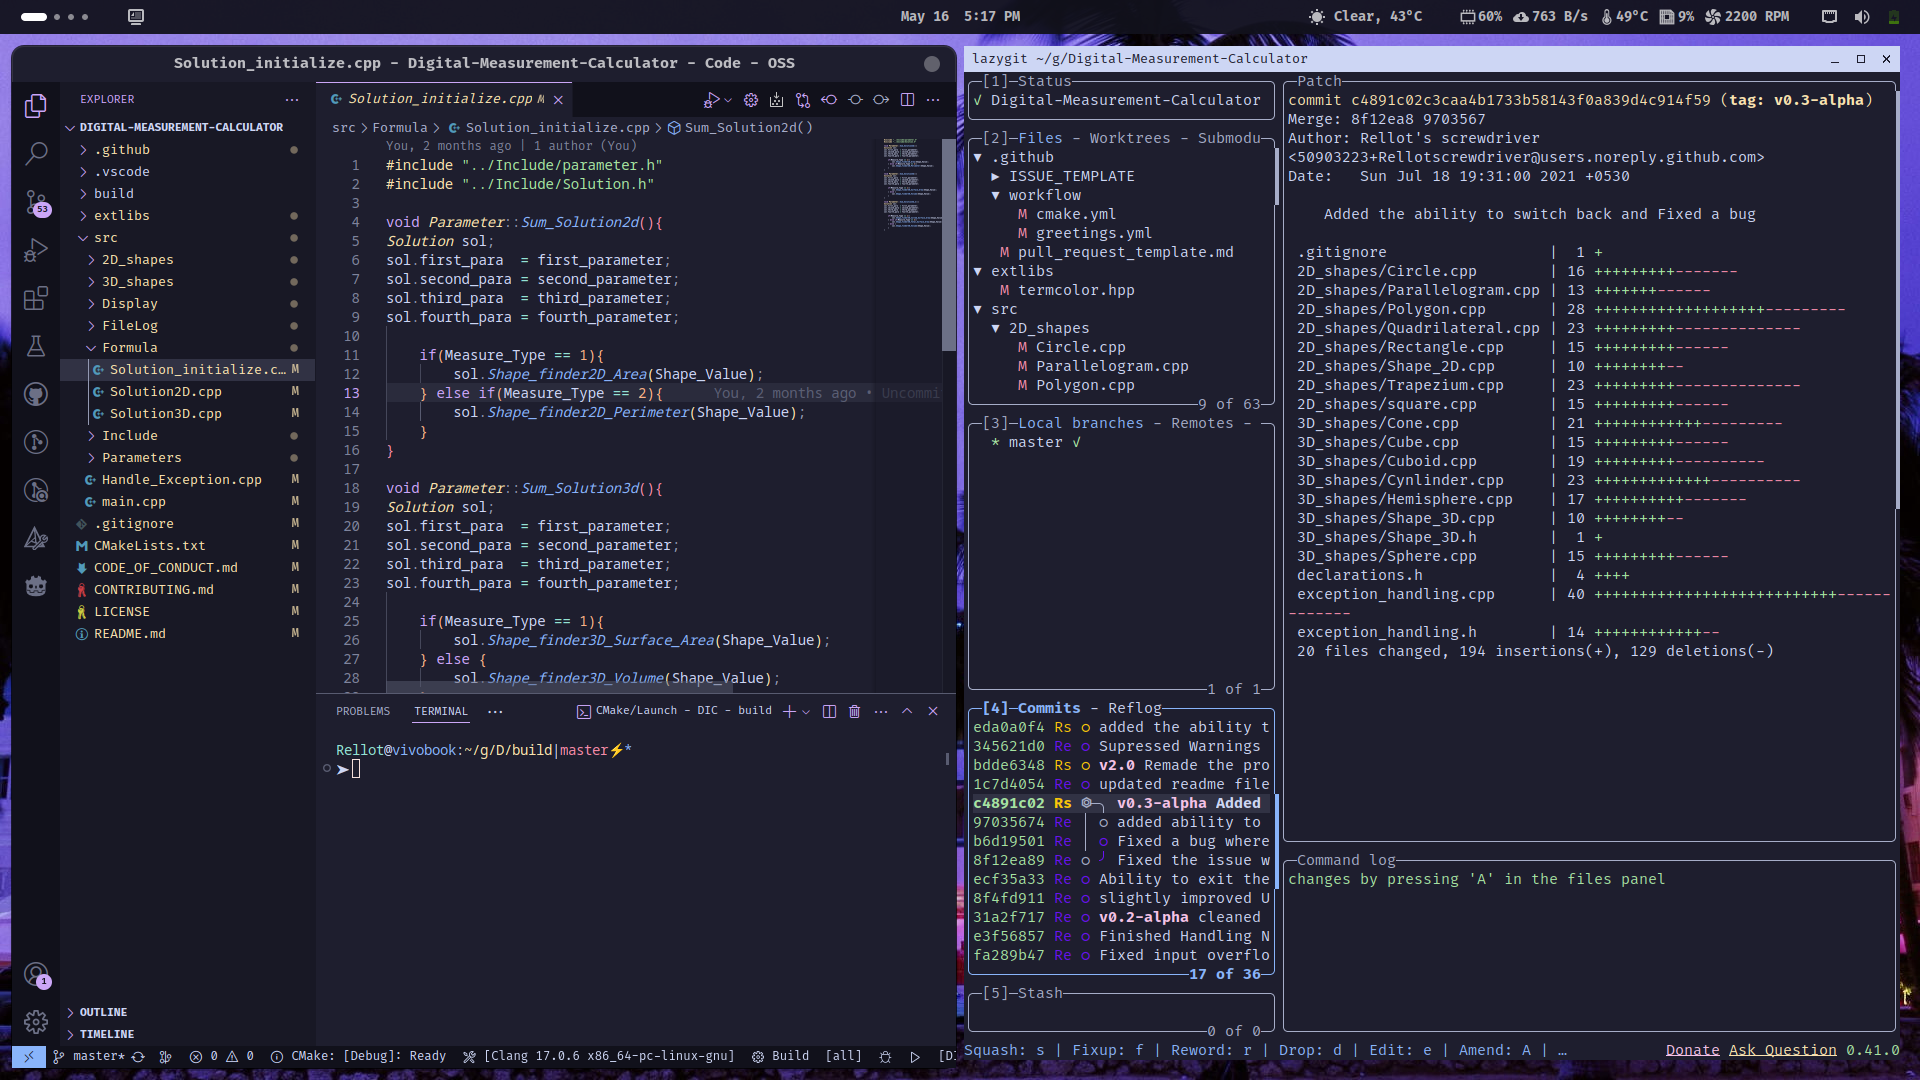Open the Extensions view in activity bar
1920x1080 pixels.
[36, 298]
